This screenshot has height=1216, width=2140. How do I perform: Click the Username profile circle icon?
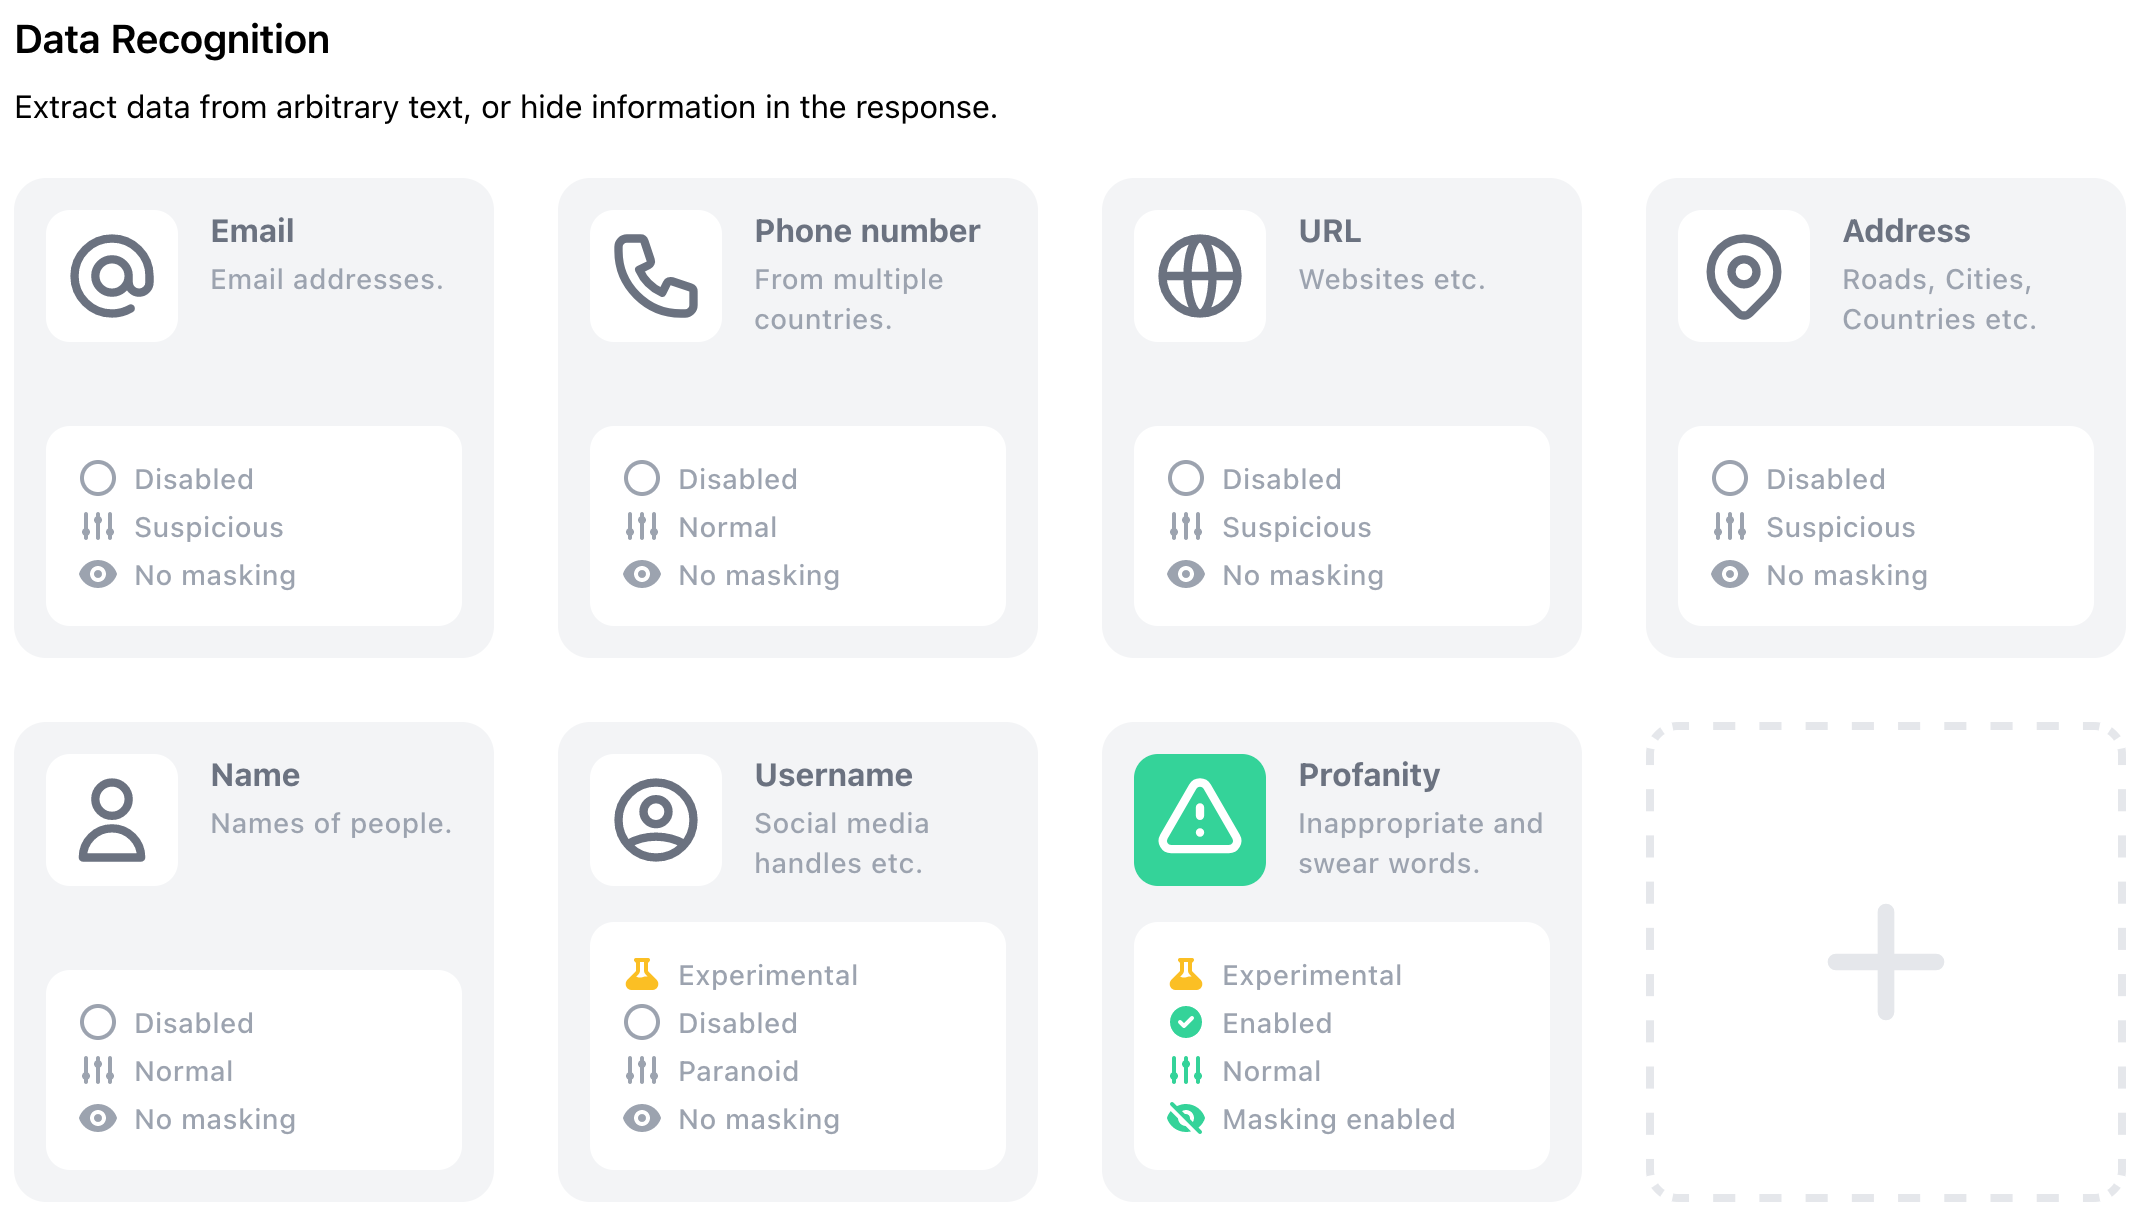tap(658, 819)
